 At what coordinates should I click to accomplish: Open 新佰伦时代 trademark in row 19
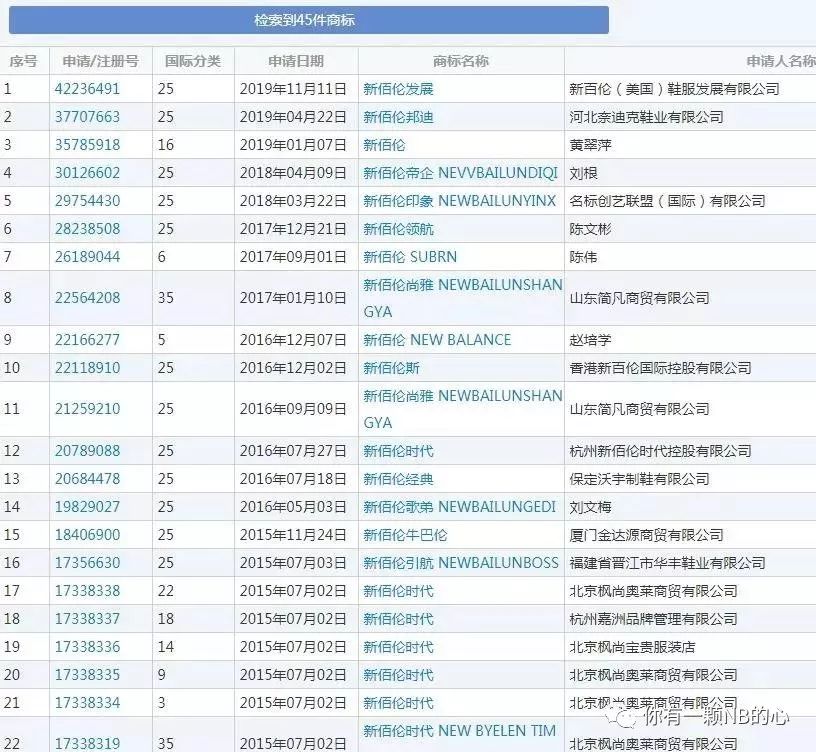(x=398, y=647)
